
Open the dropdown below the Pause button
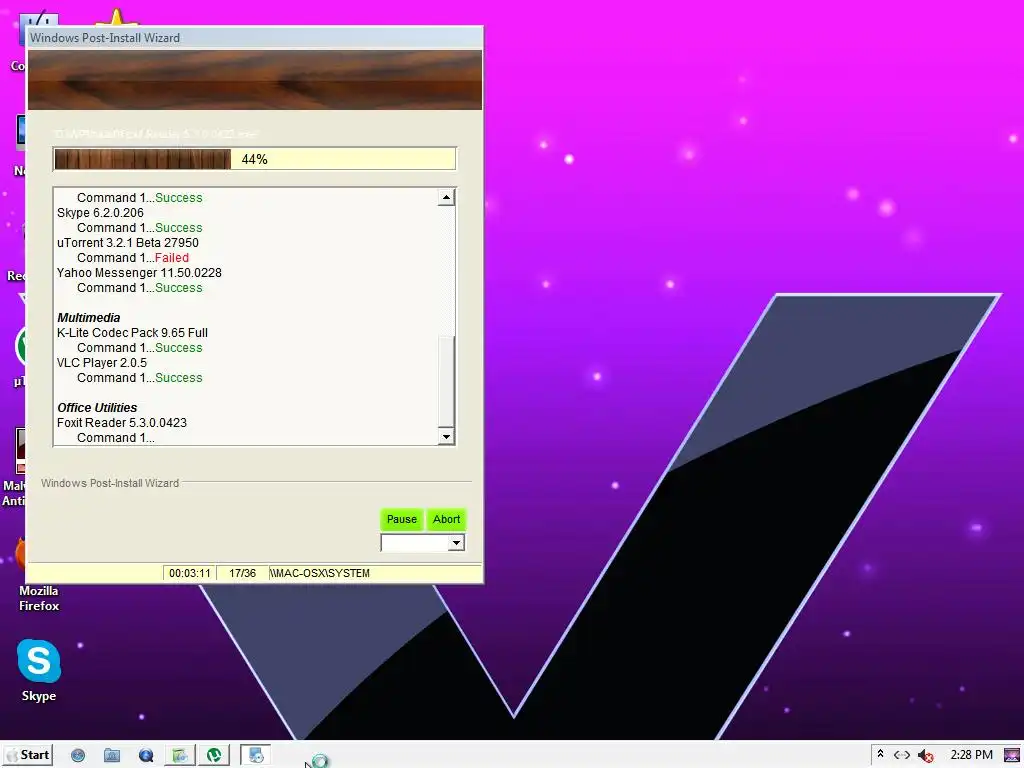pyautogui.click(x=423, y=543)
